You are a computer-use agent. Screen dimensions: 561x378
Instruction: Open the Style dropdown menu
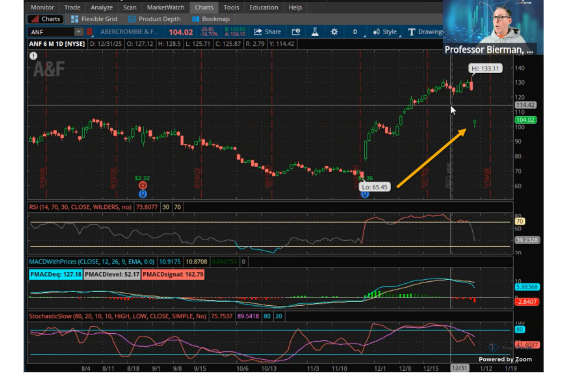[386, 32]
